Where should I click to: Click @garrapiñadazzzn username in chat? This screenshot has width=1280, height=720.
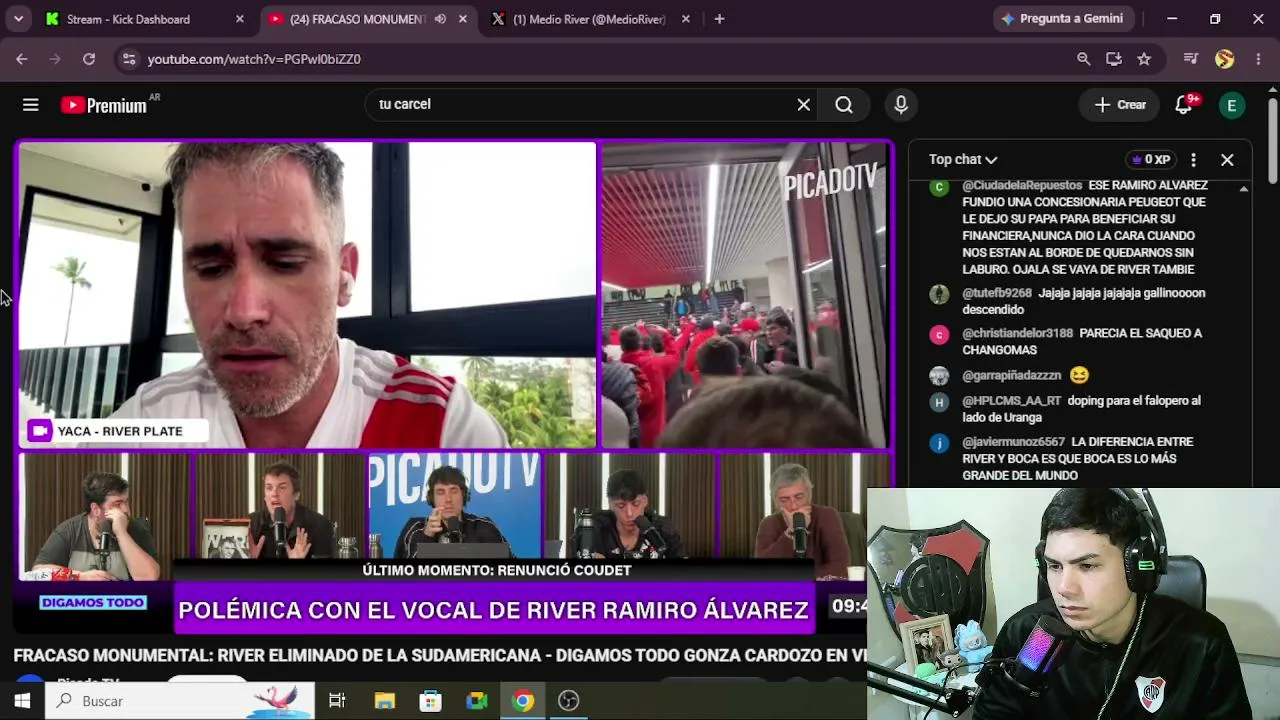click(x=1011, y=375)
